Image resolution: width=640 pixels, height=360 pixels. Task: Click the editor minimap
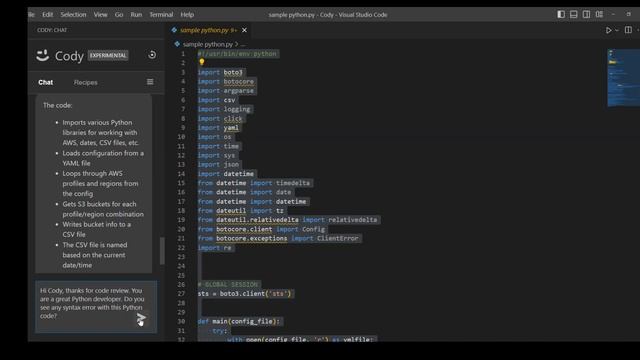[623, 78]
